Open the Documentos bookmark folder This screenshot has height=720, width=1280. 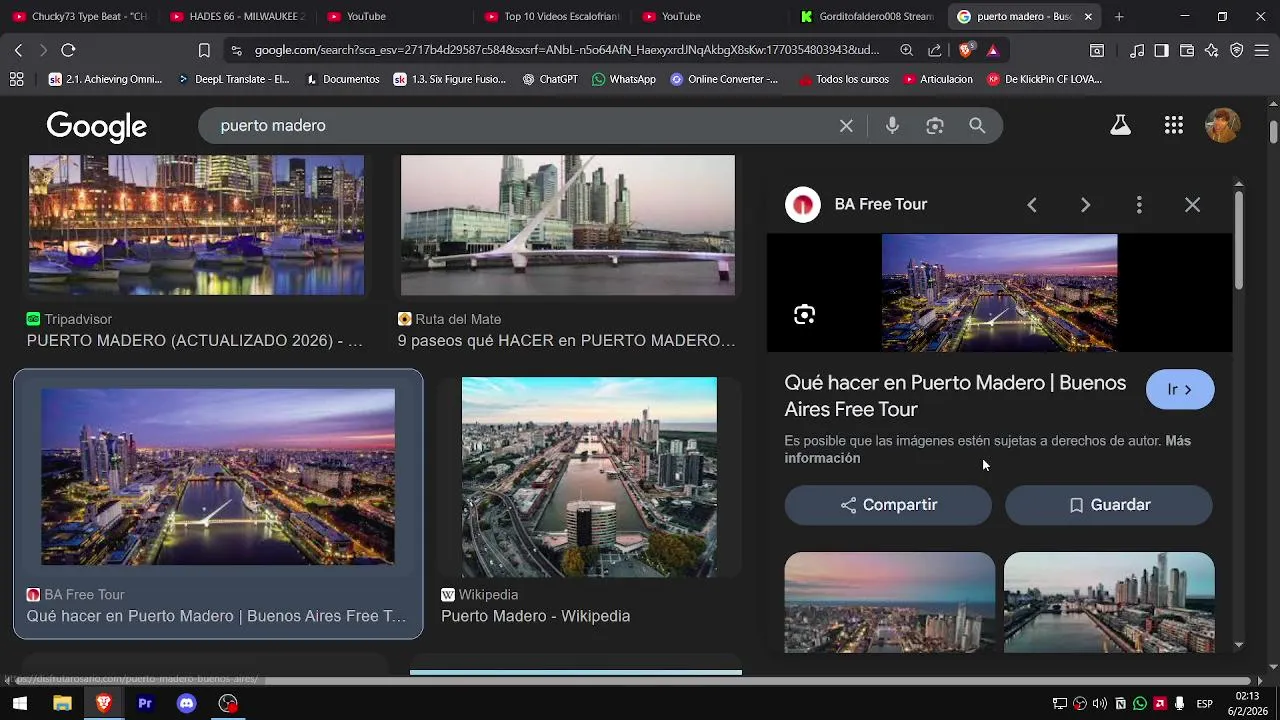click(342, 79)
